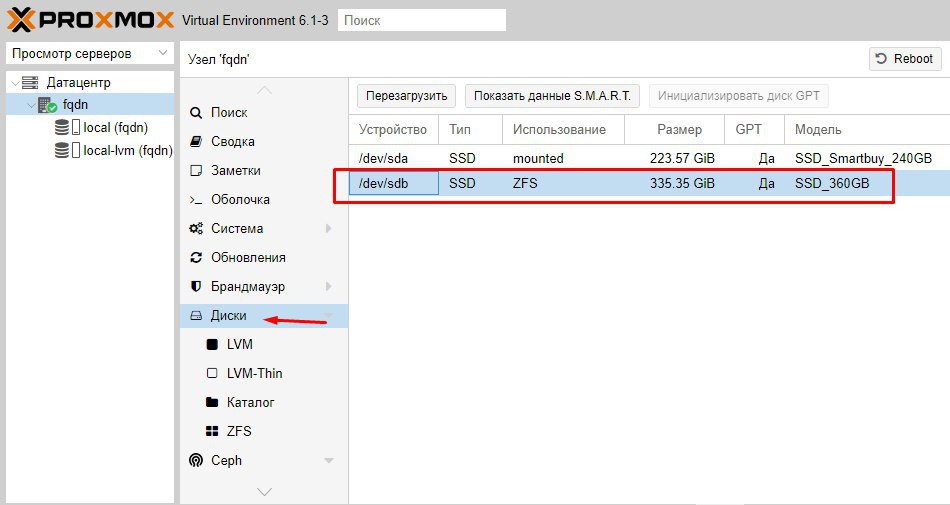Screen dimensions: 950x505
Task: Click the Датацентр server icon
Action: click(x=30, y=82)
